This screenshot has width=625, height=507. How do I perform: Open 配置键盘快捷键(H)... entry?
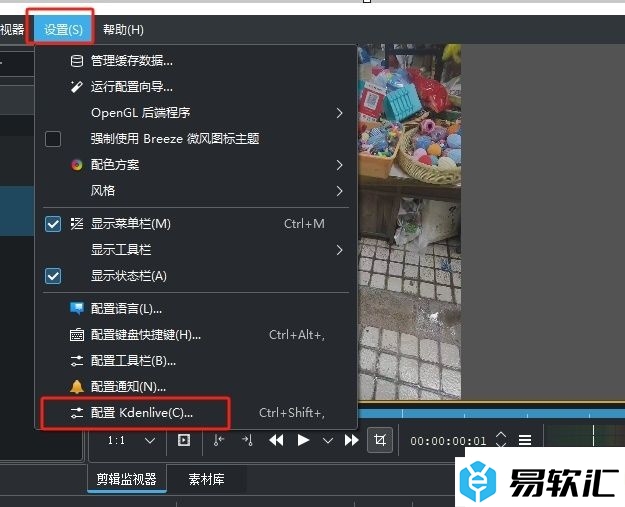point(196,335)
